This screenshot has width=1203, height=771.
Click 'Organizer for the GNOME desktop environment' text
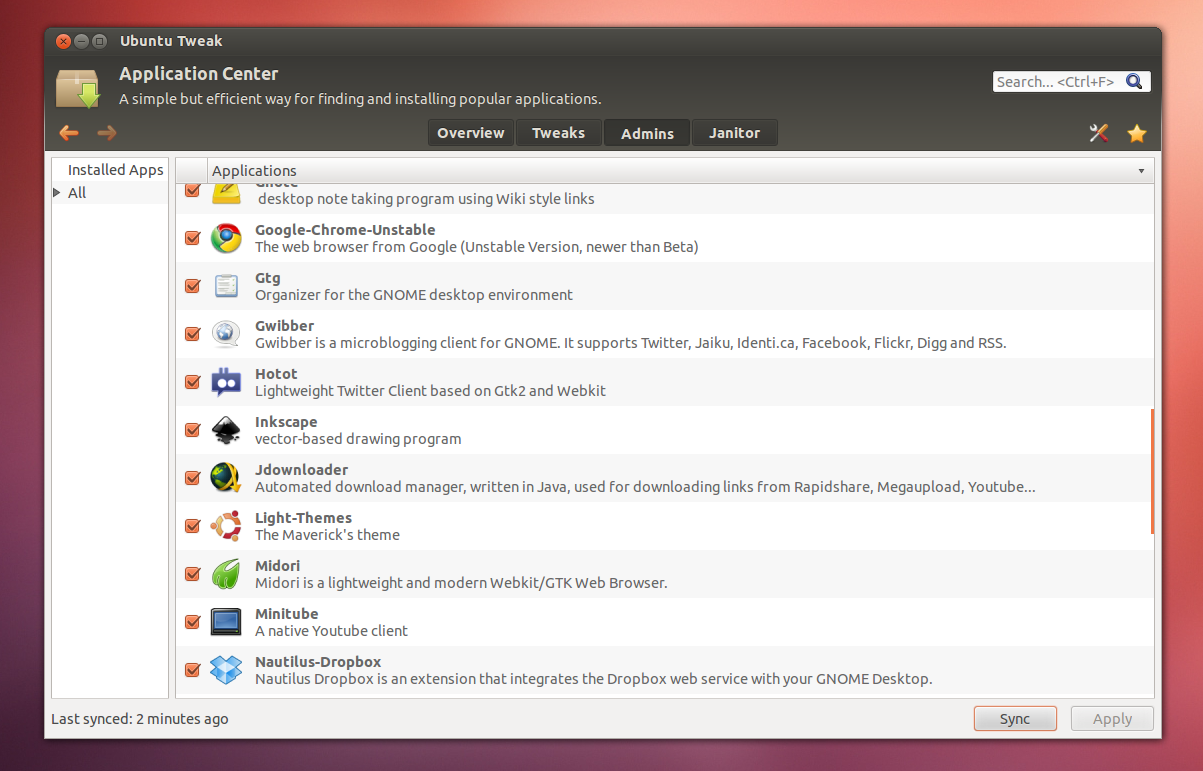[x=414, y=295]
